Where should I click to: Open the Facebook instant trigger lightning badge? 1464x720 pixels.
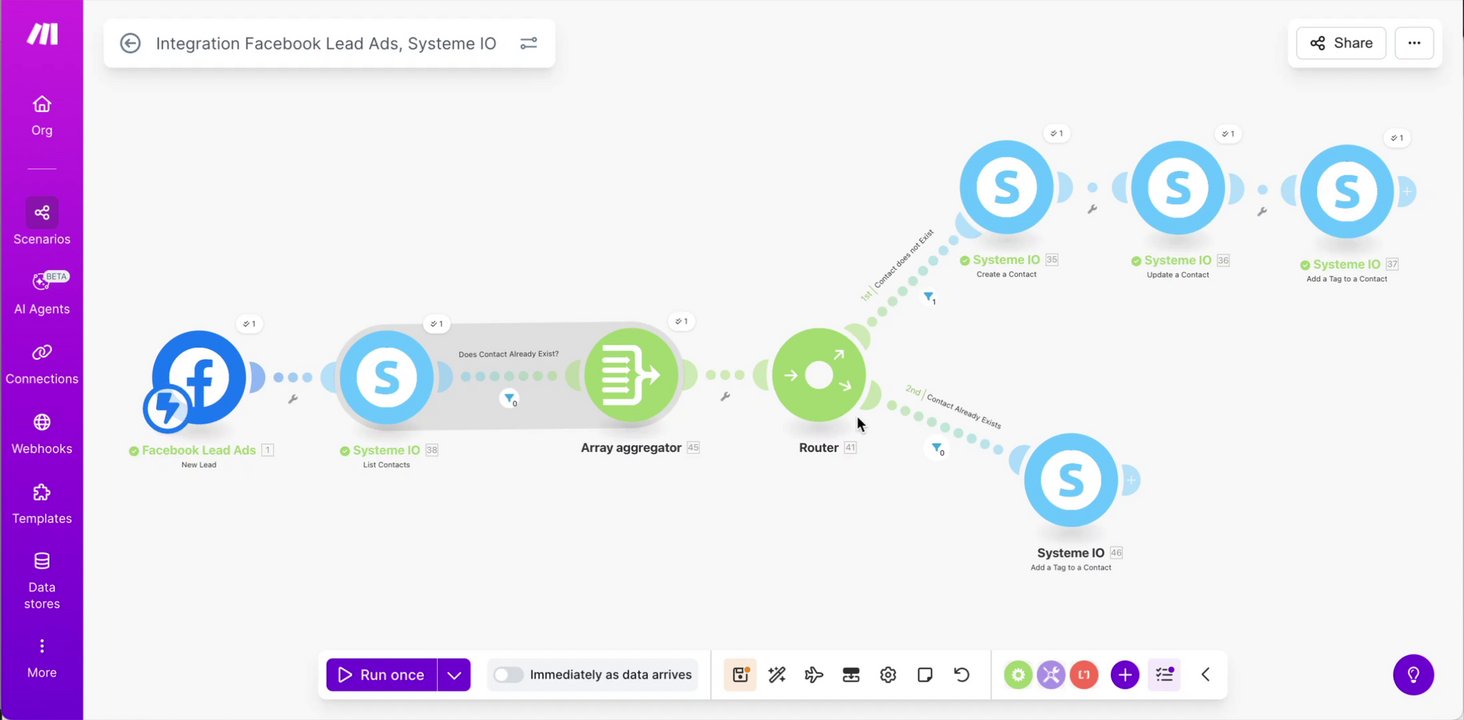[x=166, y=409]
